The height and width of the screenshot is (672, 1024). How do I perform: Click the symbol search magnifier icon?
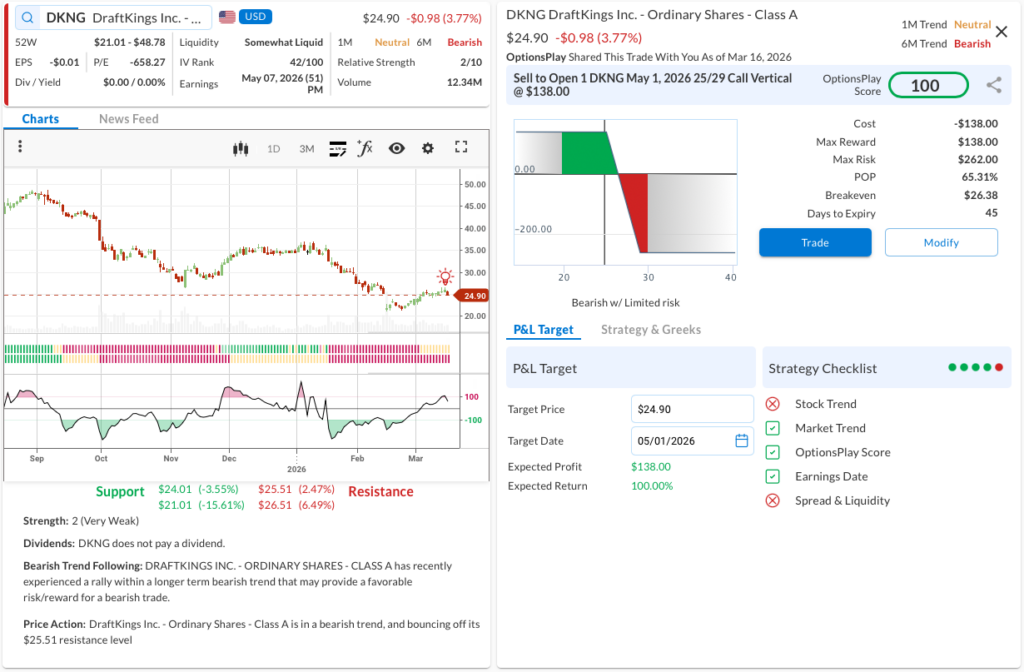click(27, 18)
